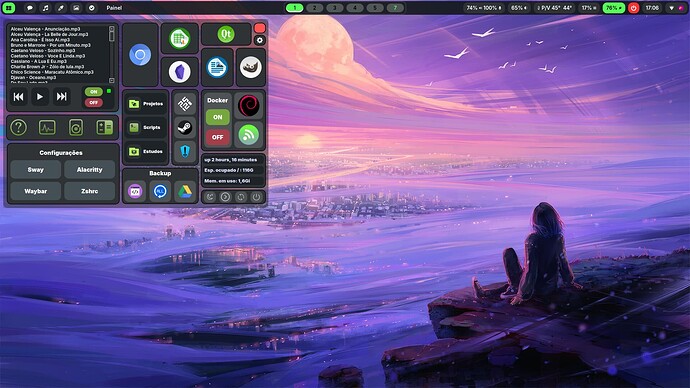
Task: Click the green 76% battery indicator
Action: [613, 8]
